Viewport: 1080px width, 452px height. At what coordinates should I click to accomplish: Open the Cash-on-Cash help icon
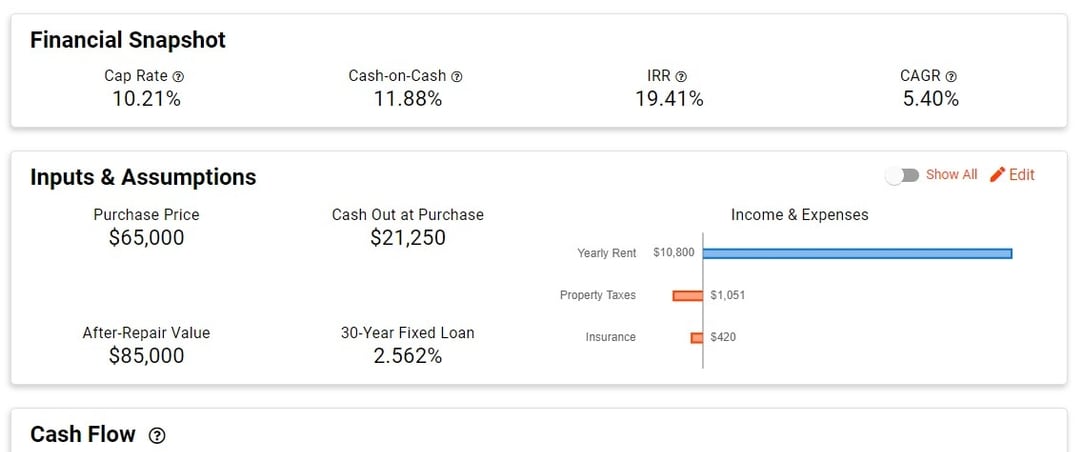tap(457, 77)
